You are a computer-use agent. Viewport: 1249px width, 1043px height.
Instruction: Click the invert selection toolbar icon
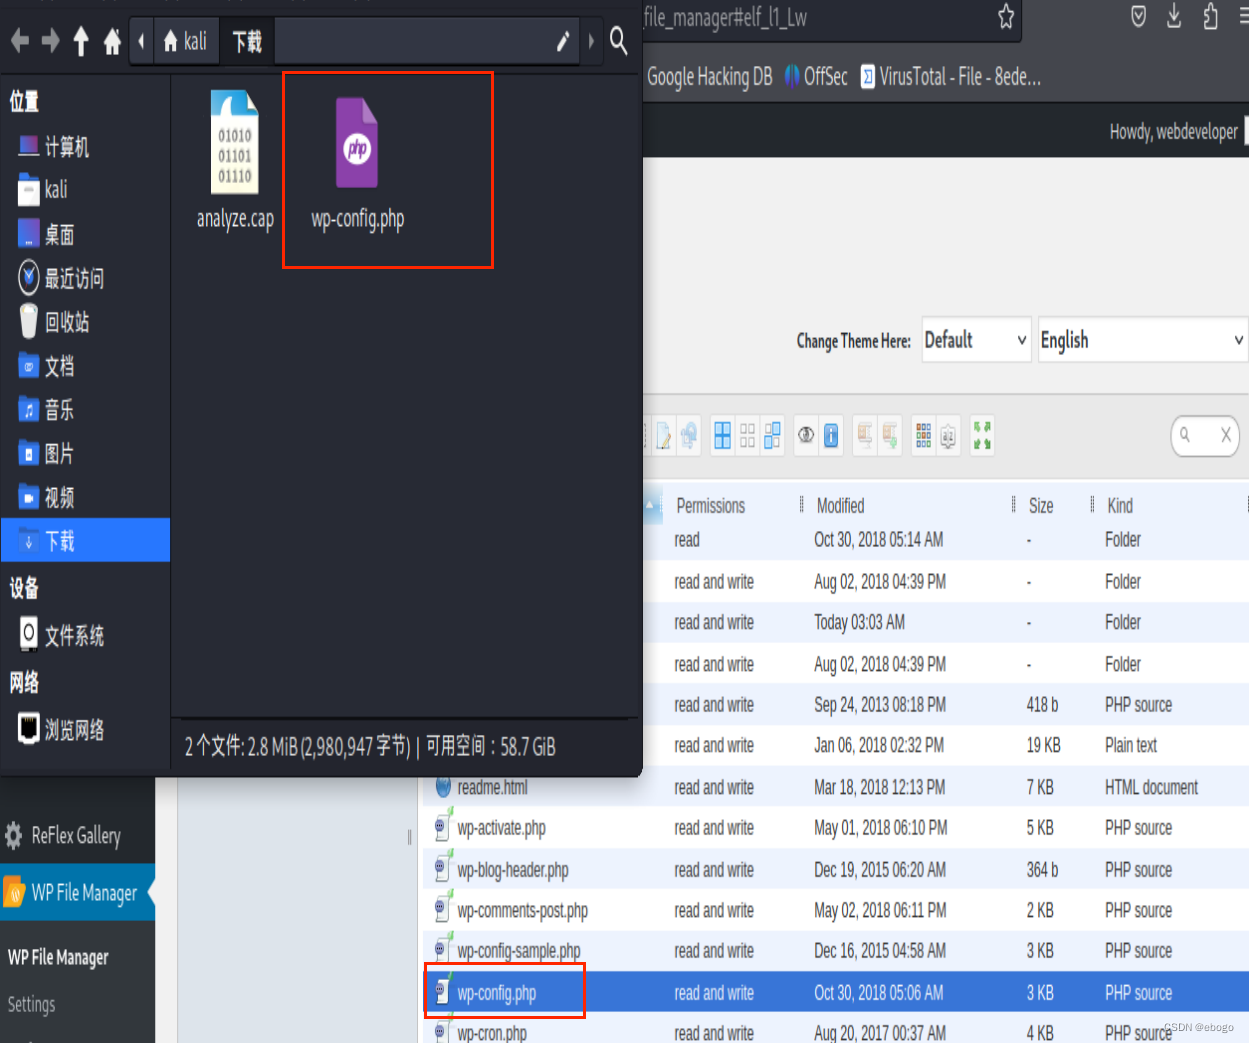point(772,435)
